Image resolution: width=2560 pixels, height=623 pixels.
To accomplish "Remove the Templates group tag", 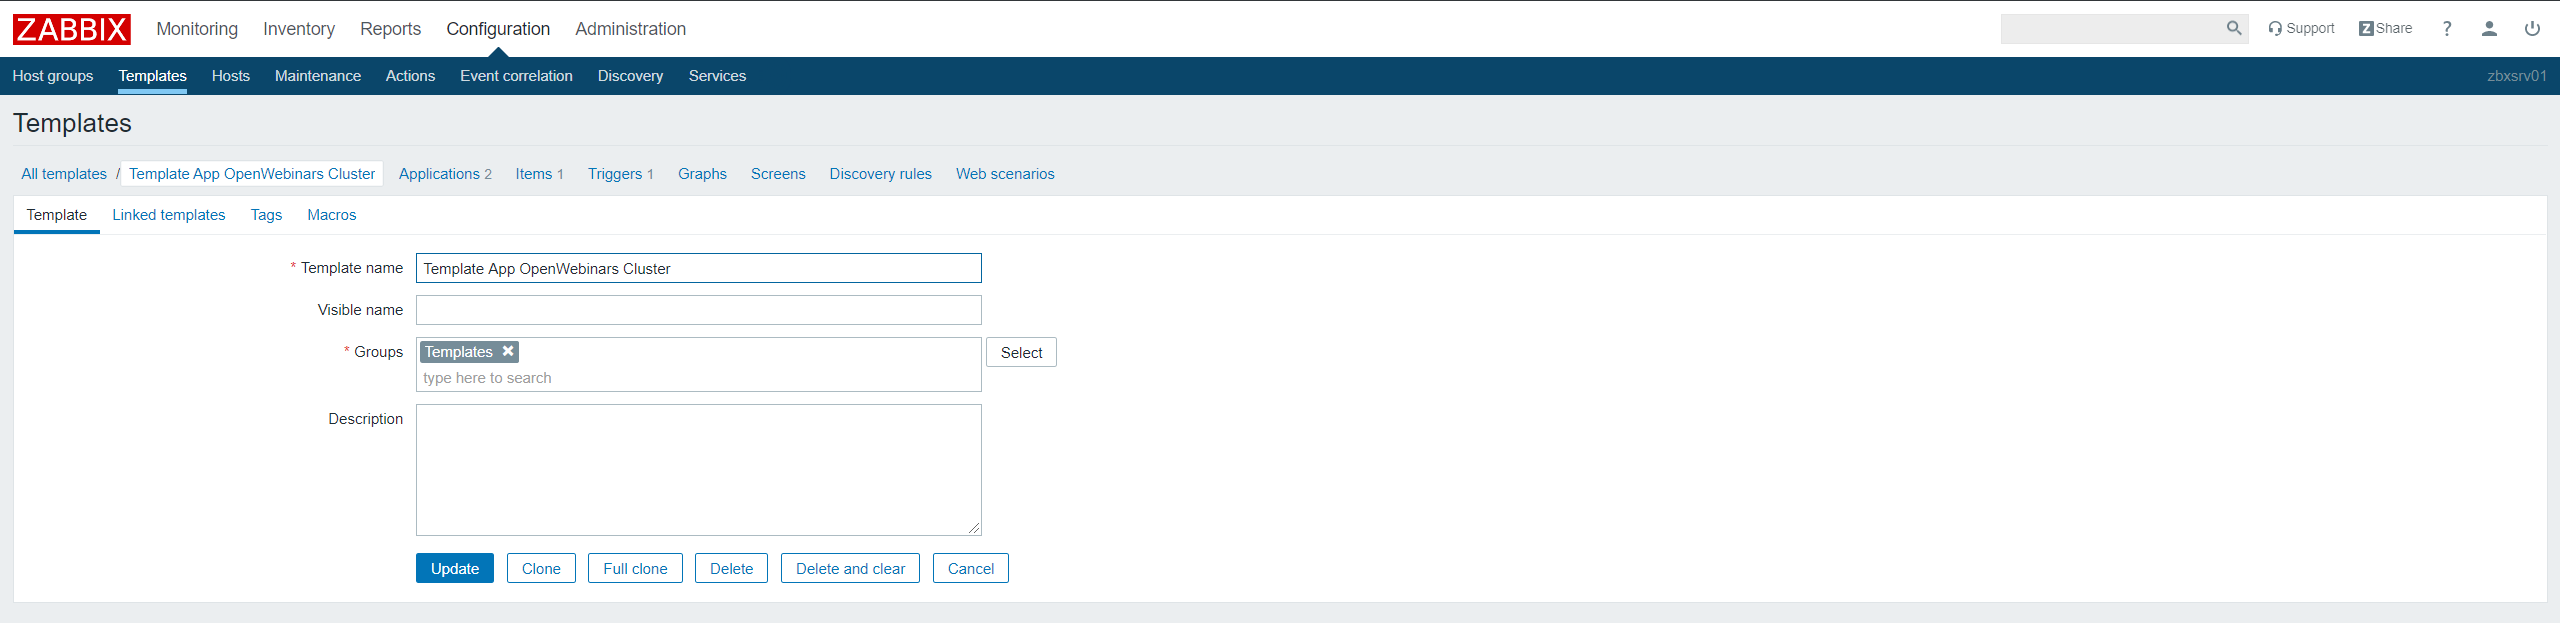I will [508, 351].
